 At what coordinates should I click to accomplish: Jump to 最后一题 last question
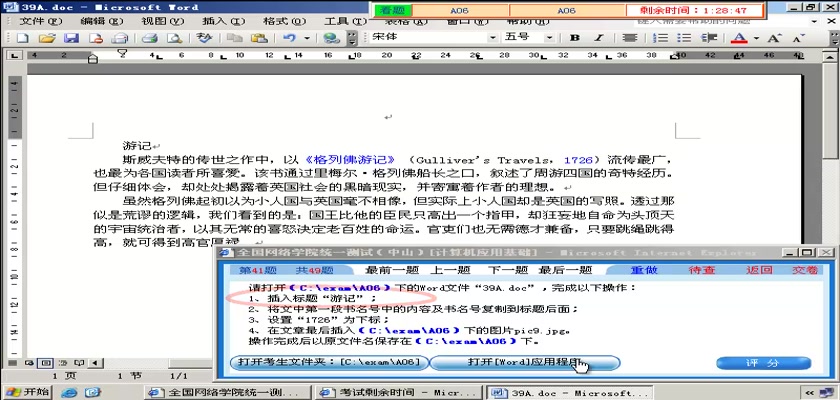point(565,270)
